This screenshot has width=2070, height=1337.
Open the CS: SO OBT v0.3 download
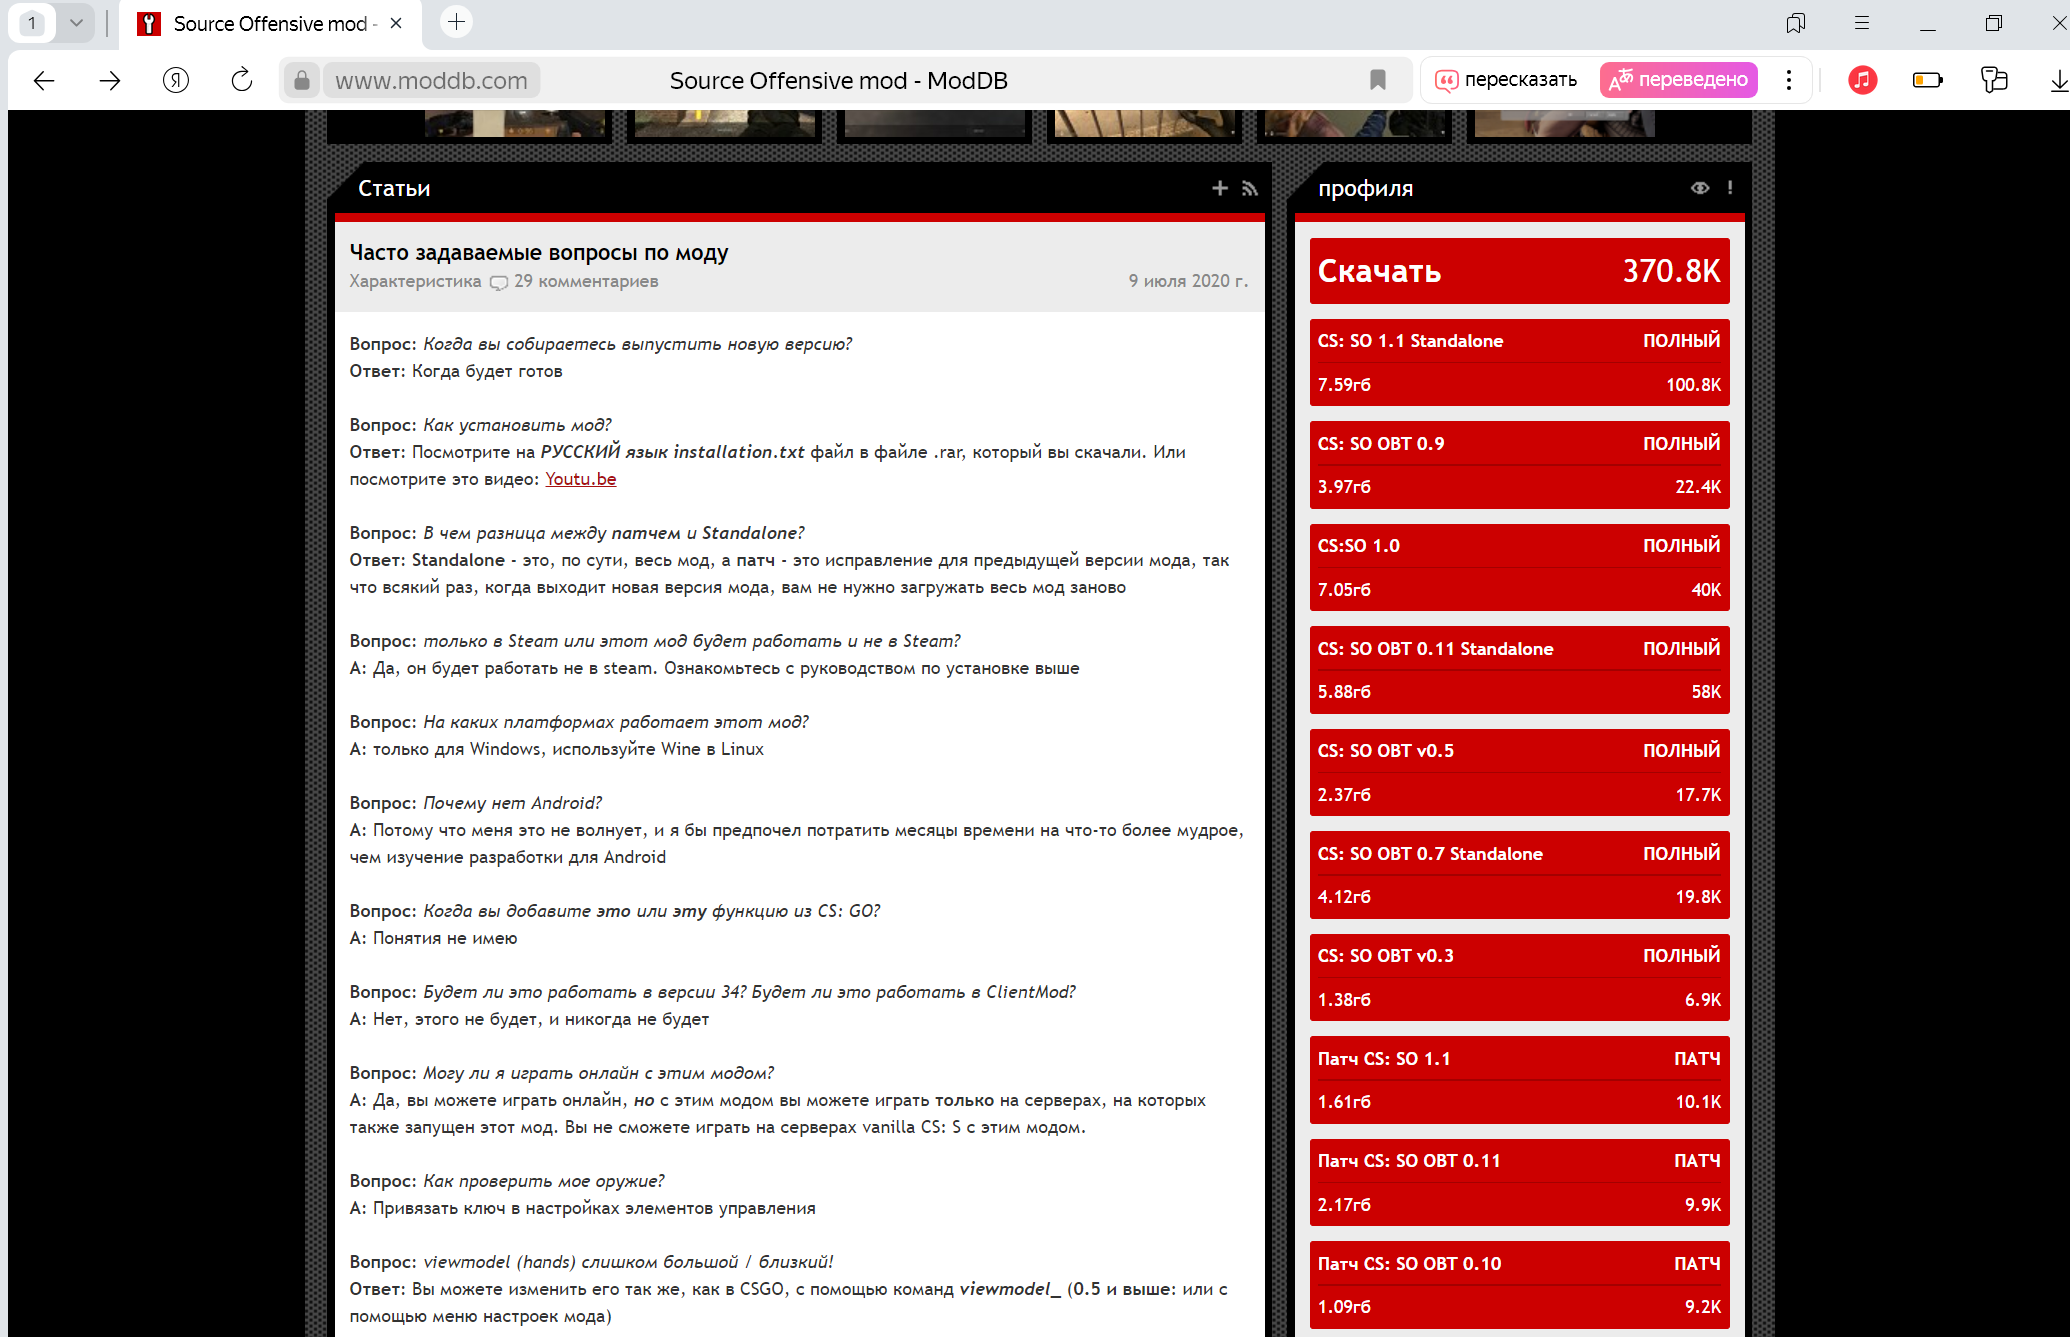(x=1519, y=977)
